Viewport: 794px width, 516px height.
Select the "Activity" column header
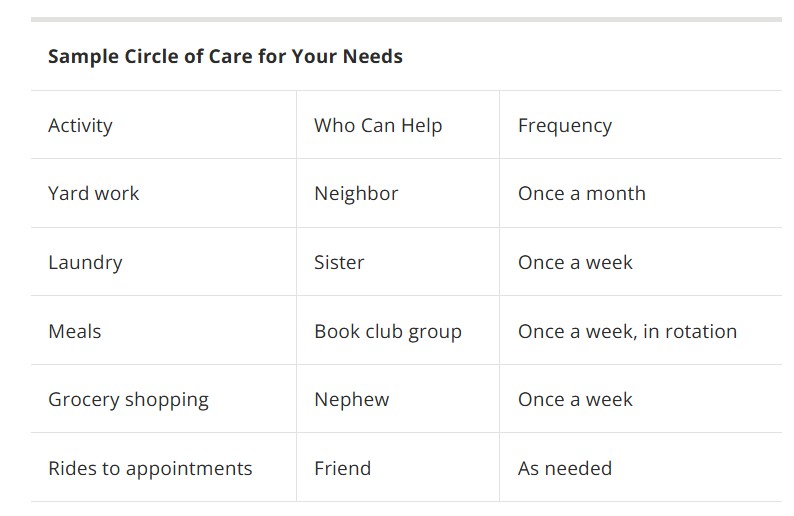pyautogui.click(x=80, y=126)
